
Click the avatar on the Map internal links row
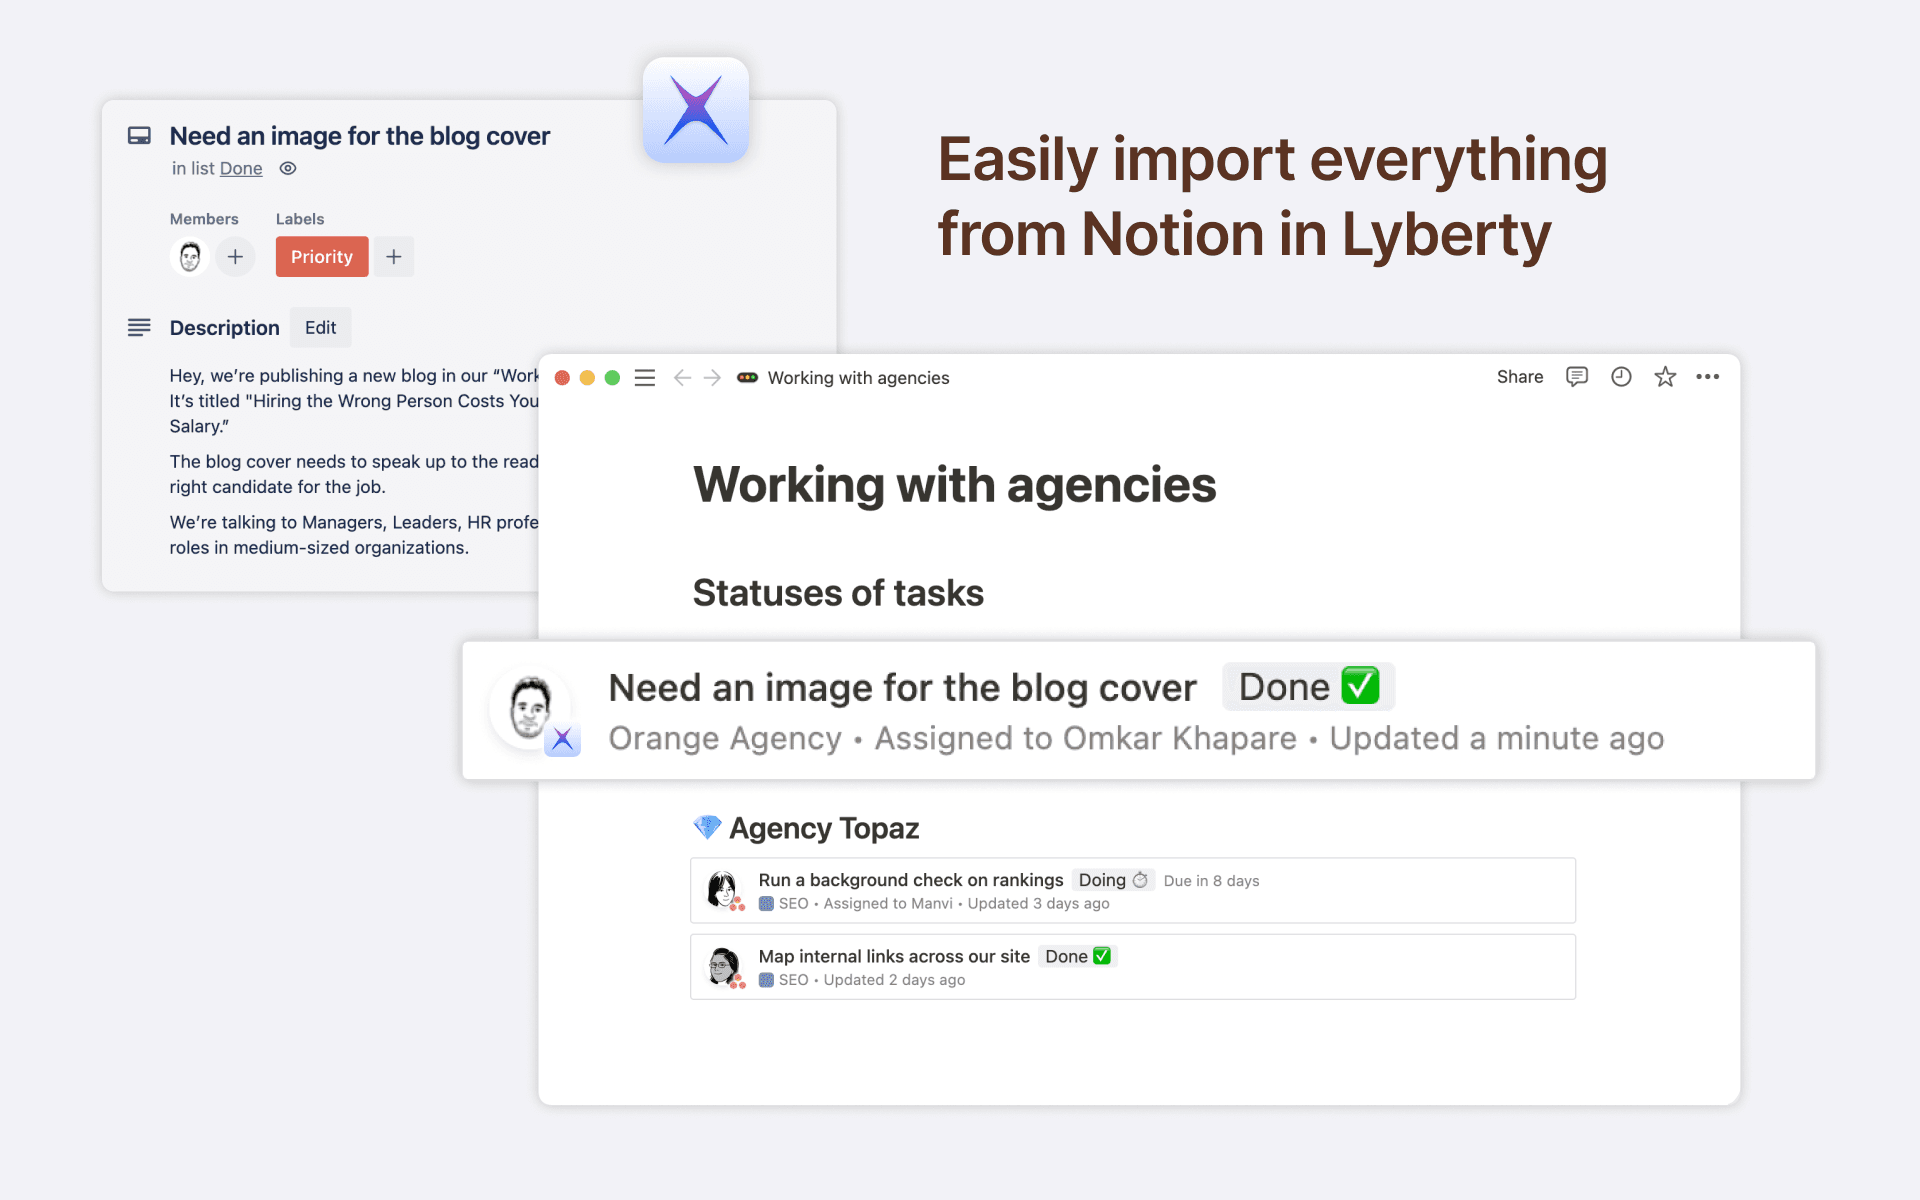pos(723,966)
